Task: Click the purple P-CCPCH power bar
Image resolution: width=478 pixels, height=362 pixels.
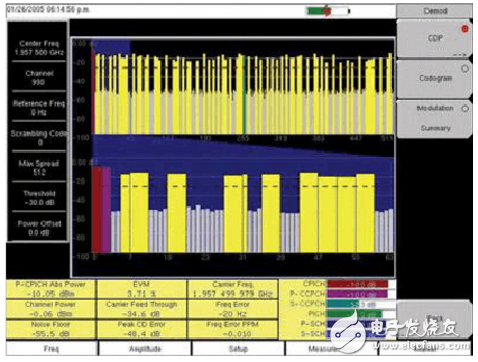Action: (x=358, y=294)
